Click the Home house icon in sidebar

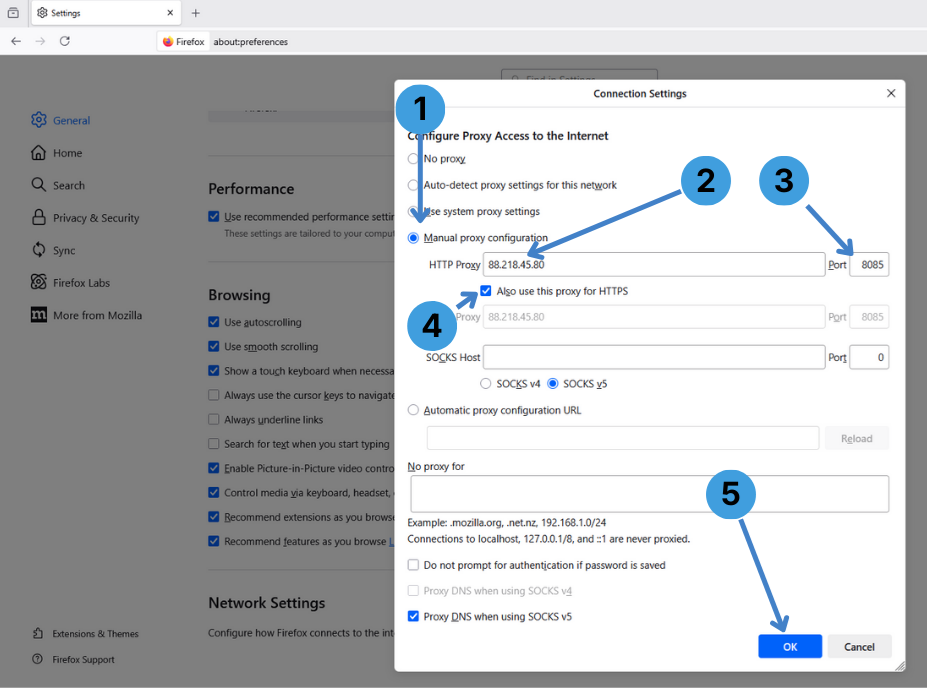click(x=38, y=153)
